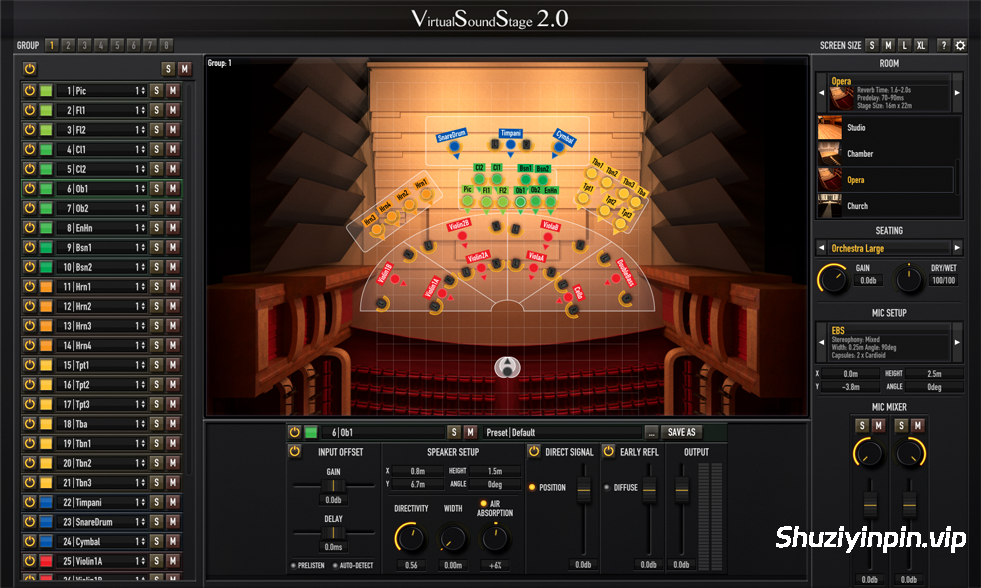Switch to group 8 tab
This screenshot has width=981, height=588.
tap(166, 45)
